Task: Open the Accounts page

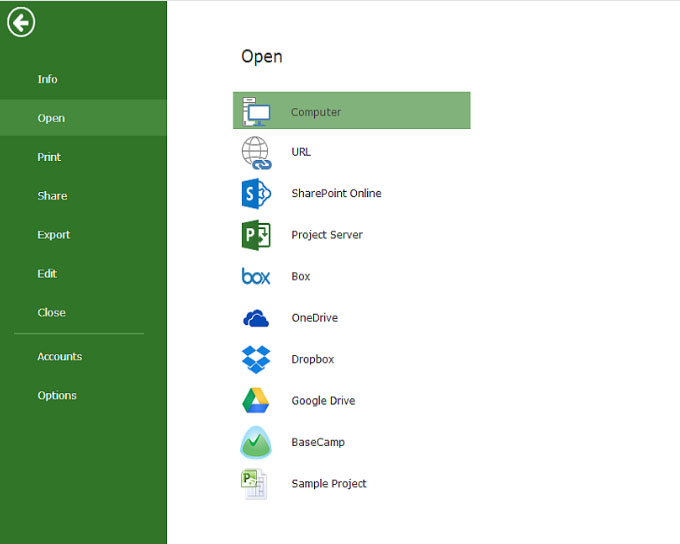Action: 83,357
